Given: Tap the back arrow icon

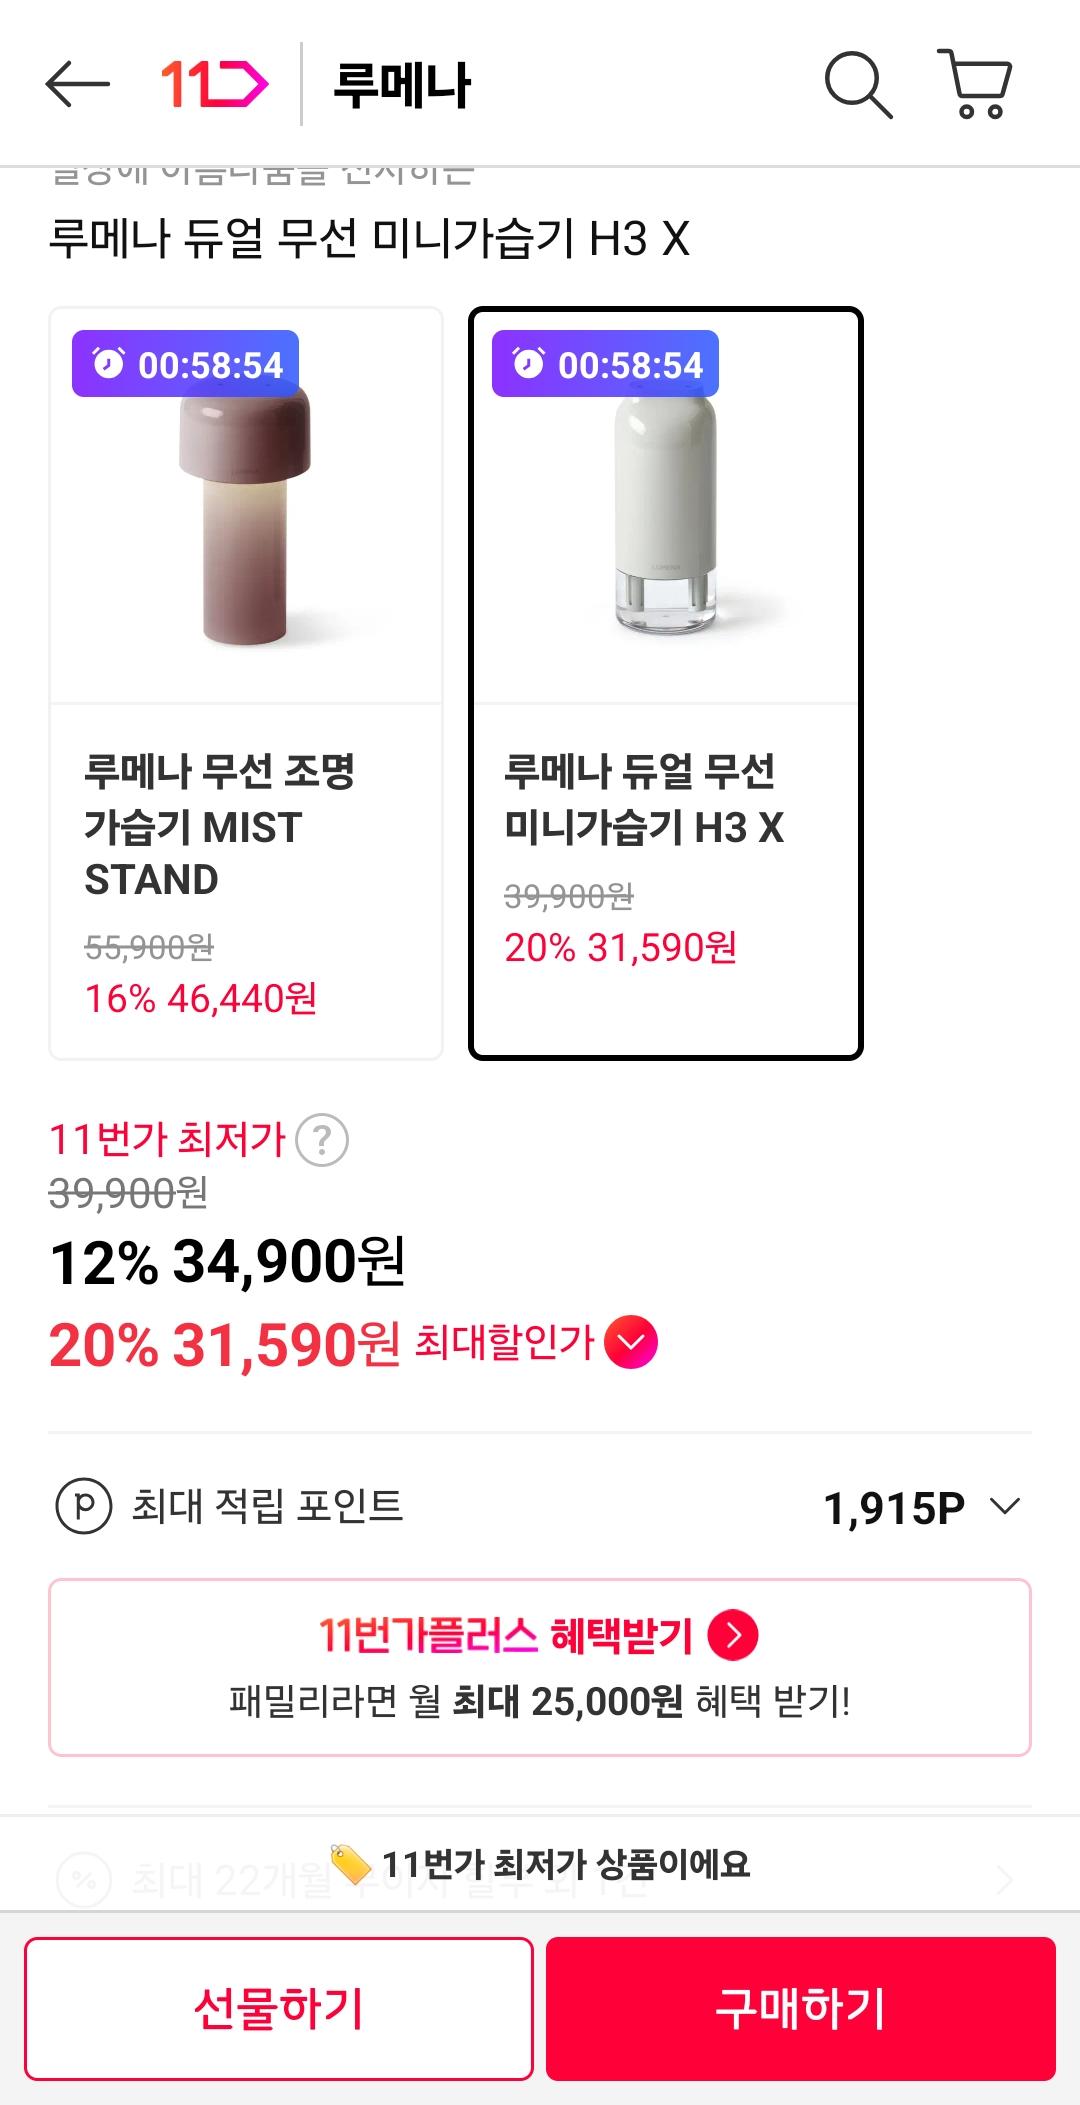Looking at the screenshot, I should tap(77, 84).
